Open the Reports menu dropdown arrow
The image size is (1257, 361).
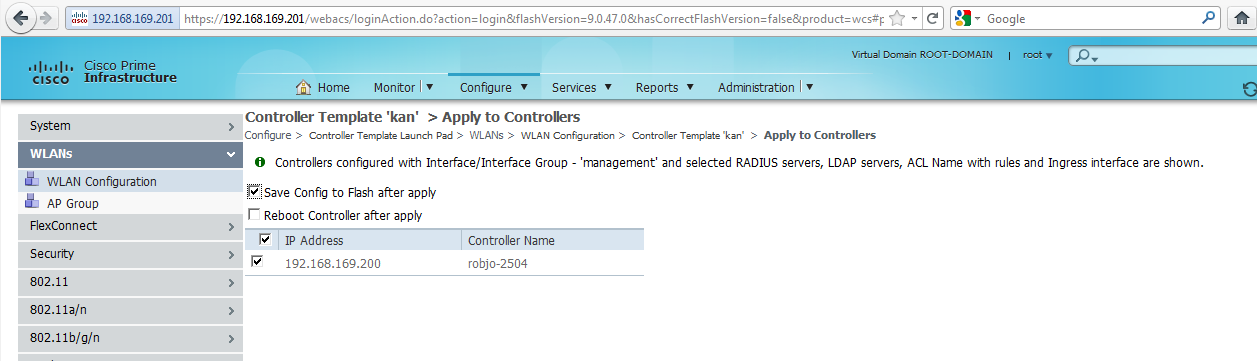tap(689, 87)
